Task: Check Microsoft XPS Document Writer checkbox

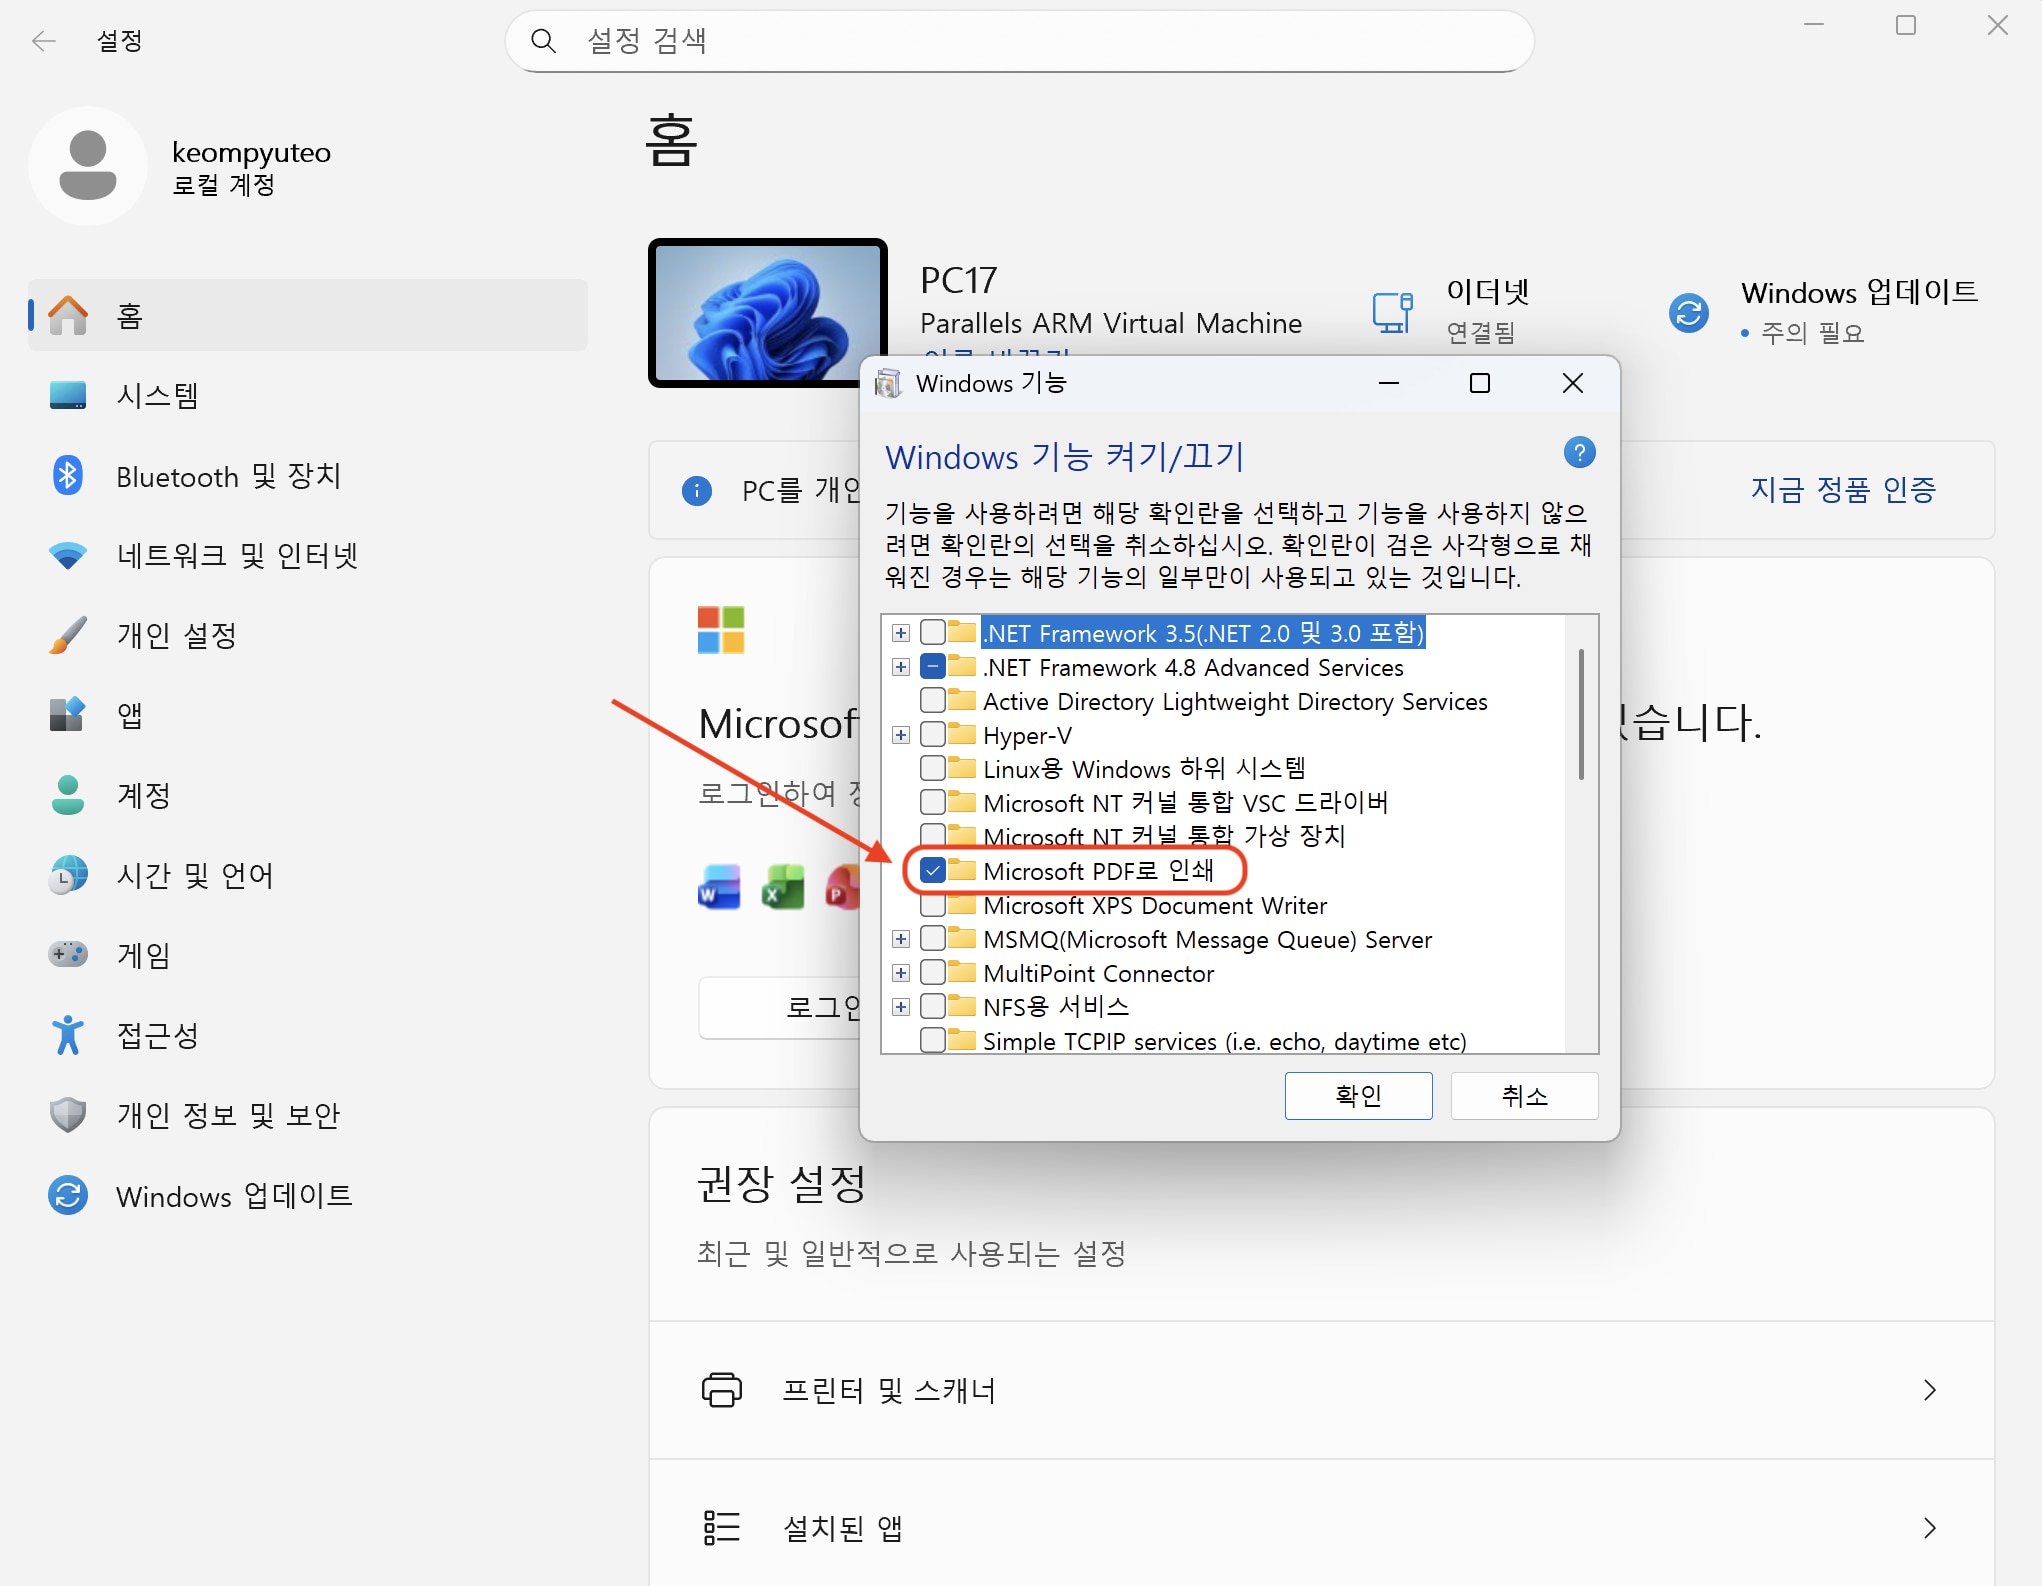Action: click(x=933, y=905)
